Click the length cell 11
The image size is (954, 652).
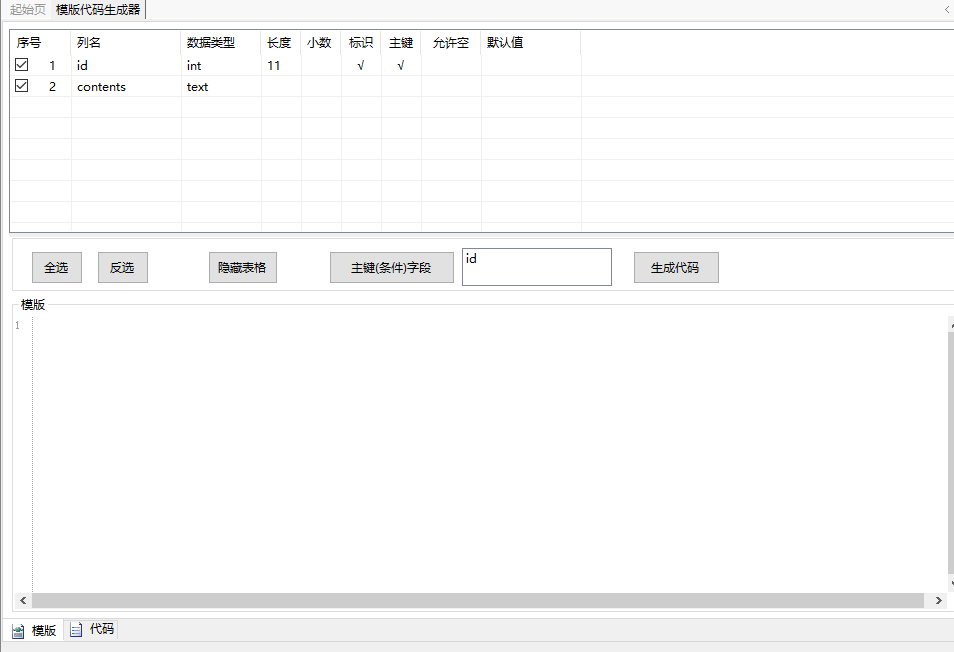point(281,65)
